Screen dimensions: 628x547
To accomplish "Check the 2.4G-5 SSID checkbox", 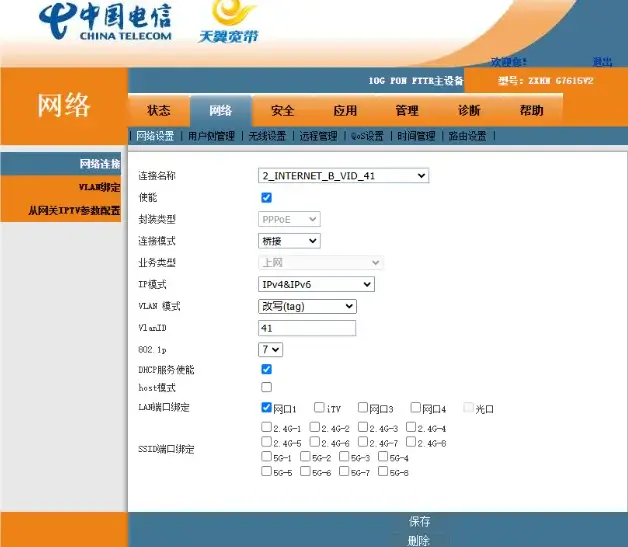I will (x=266, y=442).
